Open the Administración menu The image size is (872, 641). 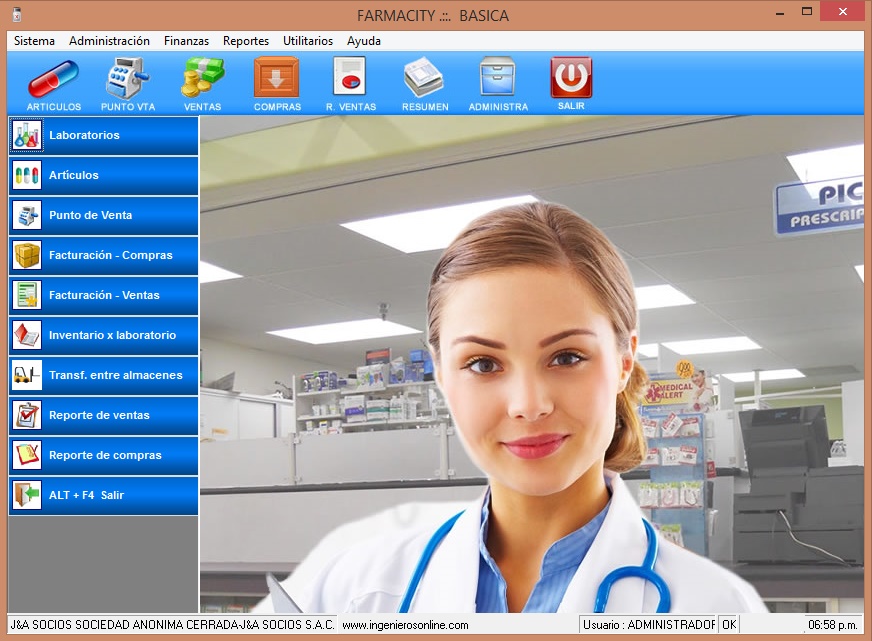pos(109,41)
